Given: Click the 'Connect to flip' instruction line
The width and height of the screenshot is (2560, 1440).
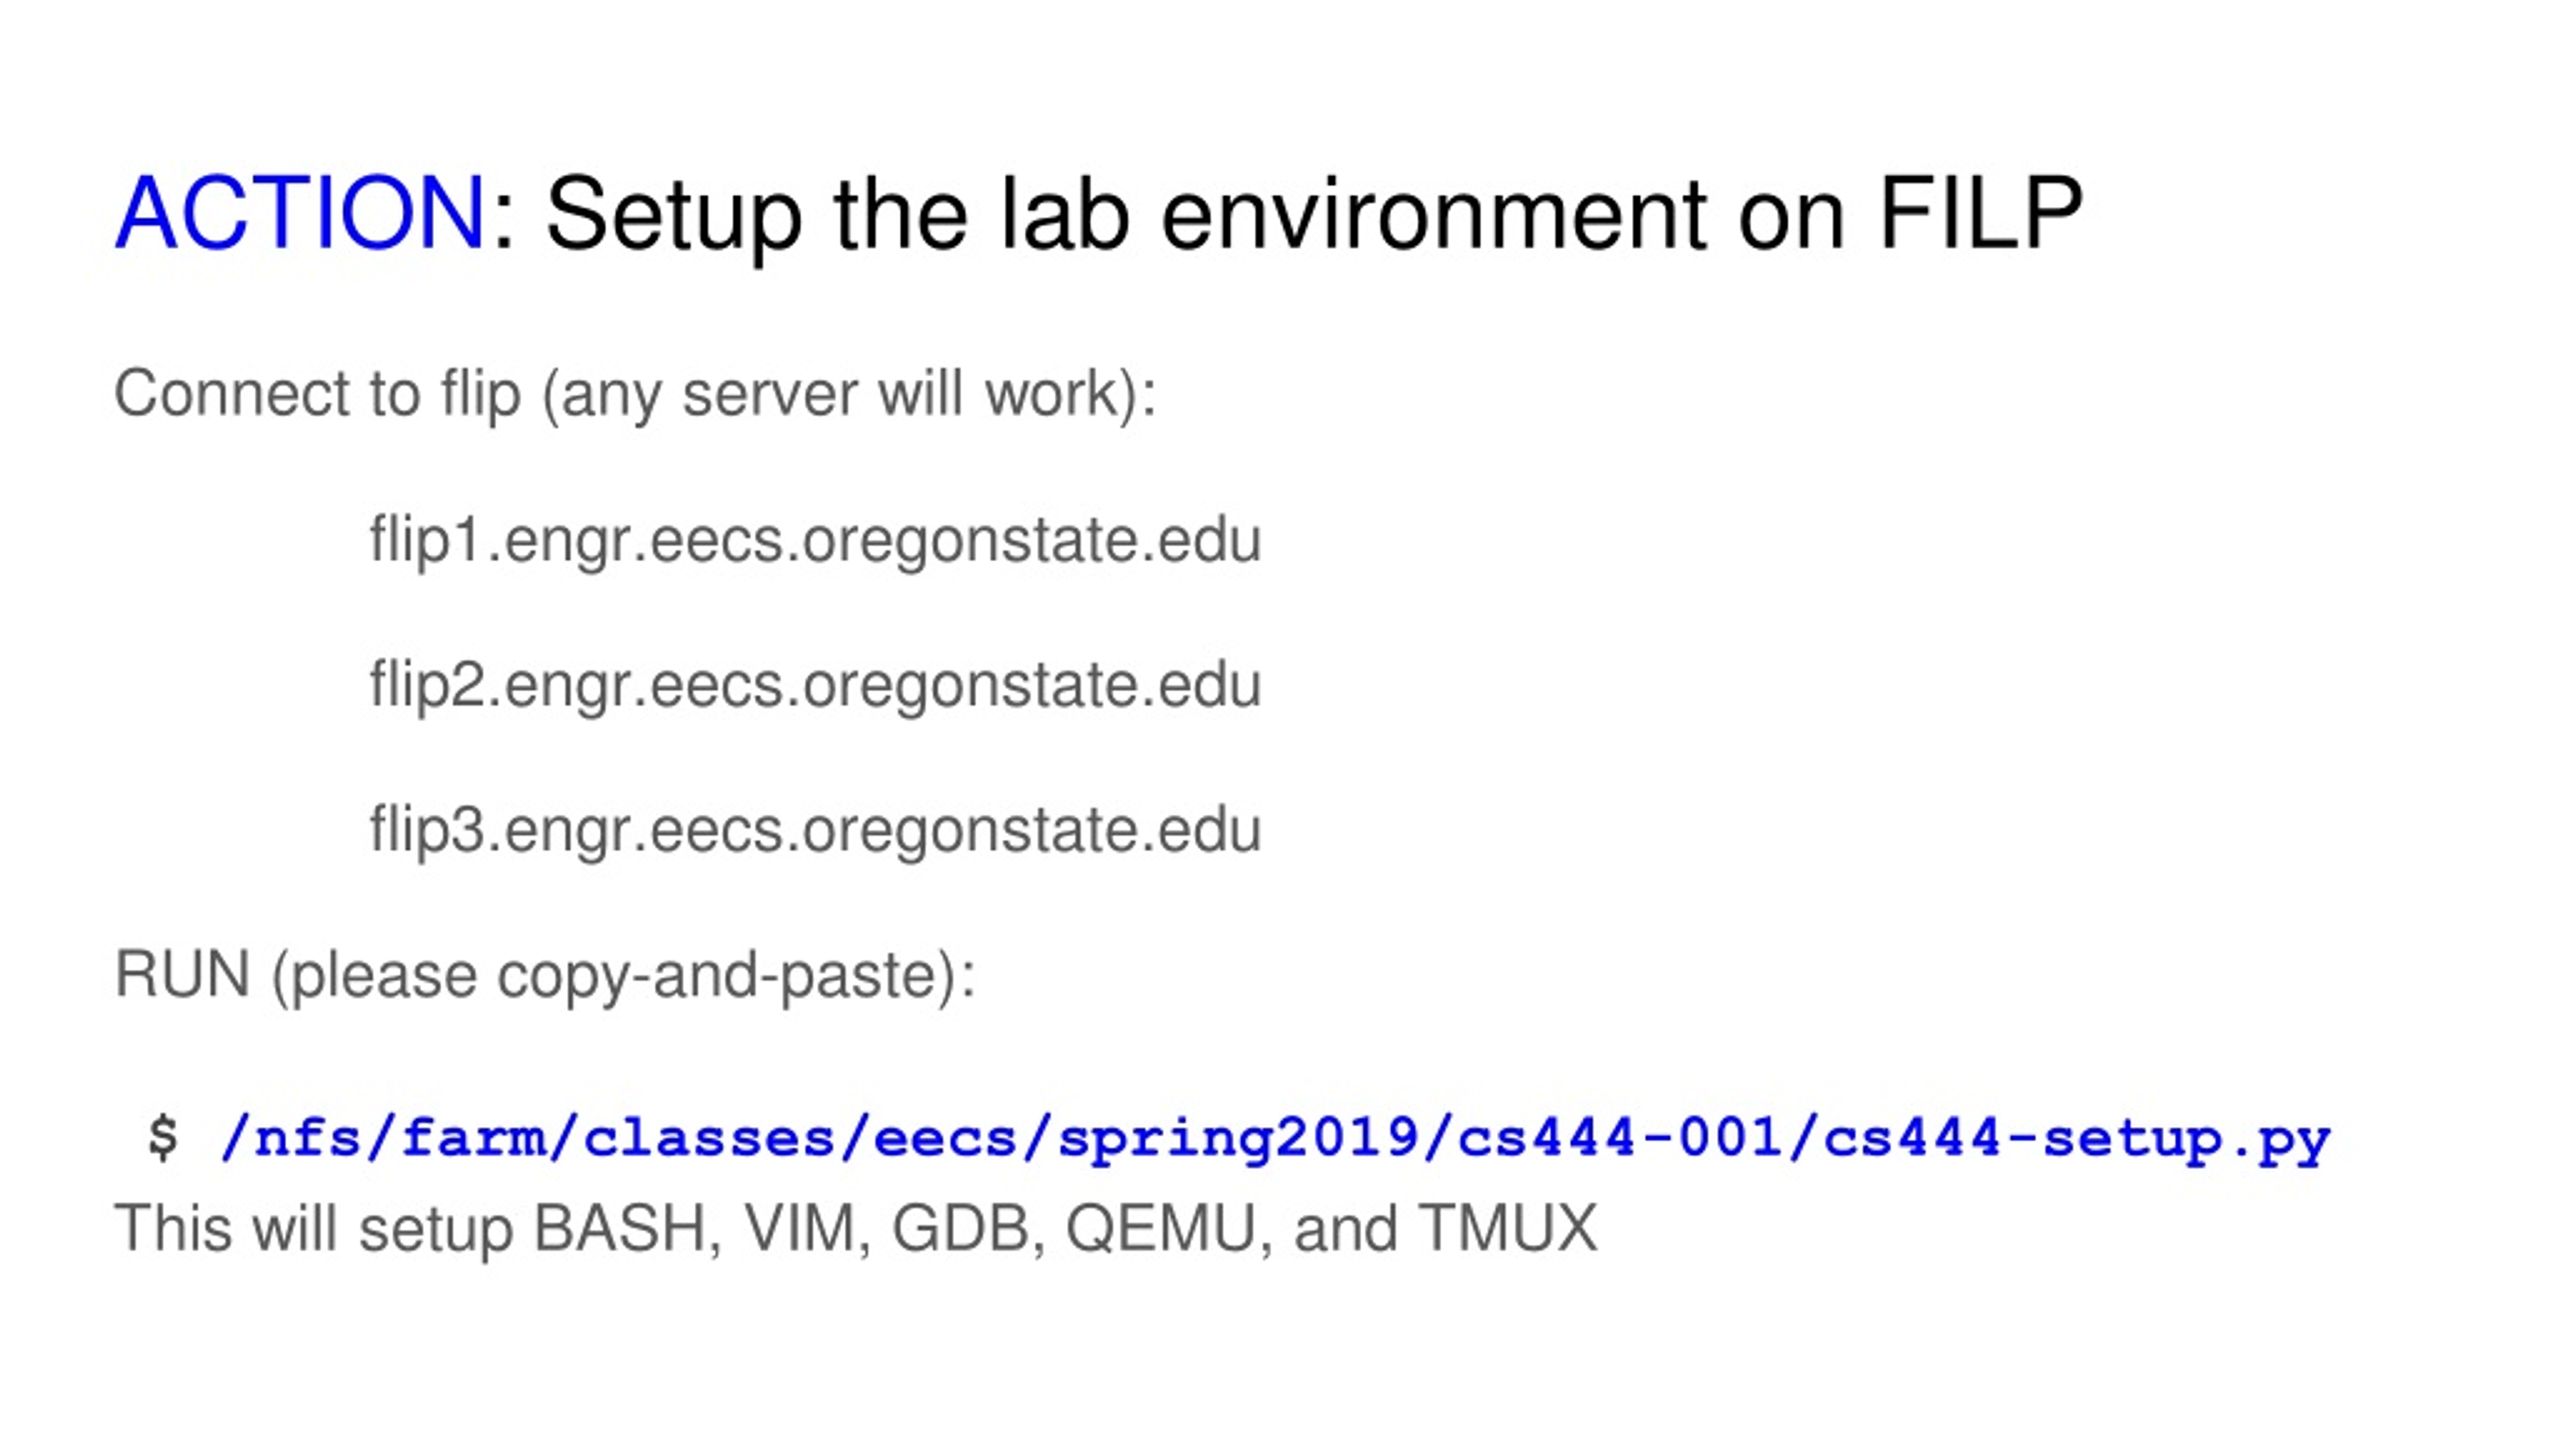Looking at the screenshot, I should coord(636,395).
